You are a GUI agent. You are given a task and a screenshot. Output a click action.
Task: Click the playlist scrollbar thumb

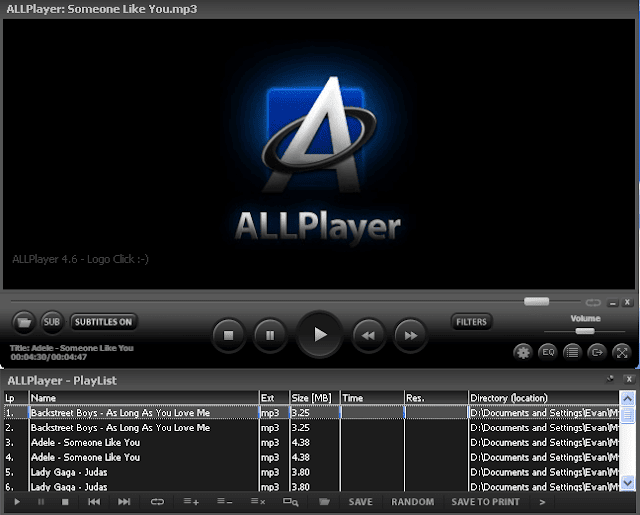pyautogui.click(x=627, y=415)
